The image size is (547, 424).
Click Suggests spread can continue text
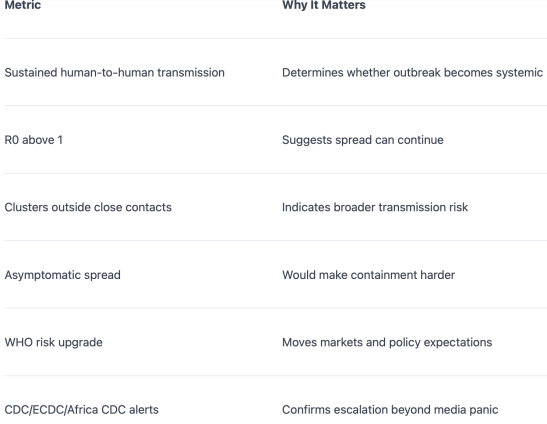click(x=363, y=140)
